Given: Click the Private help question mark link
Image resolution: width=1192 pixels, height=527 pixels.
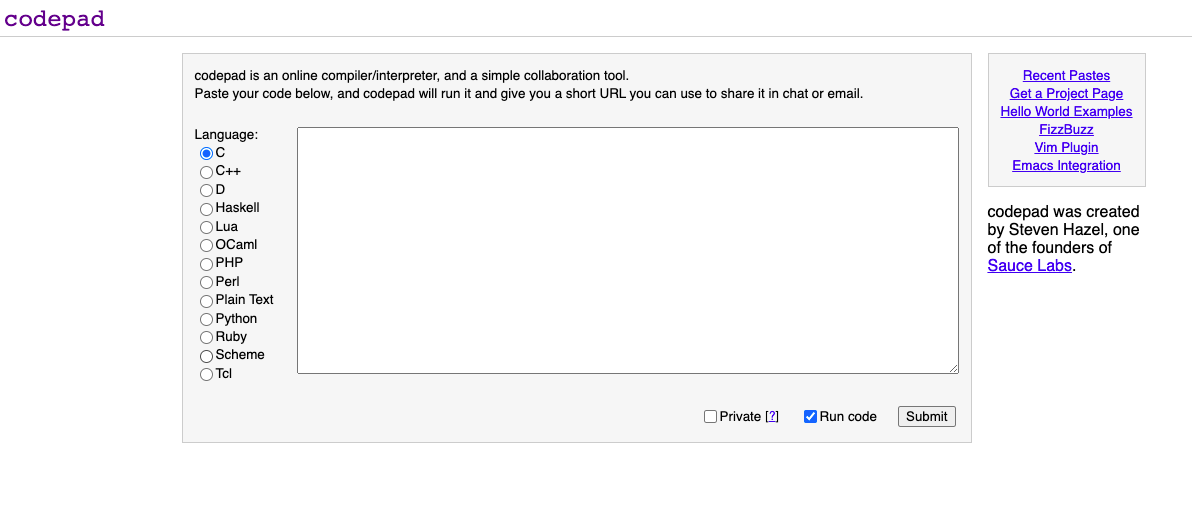Looking at the screenshot, I should [771, 417].
